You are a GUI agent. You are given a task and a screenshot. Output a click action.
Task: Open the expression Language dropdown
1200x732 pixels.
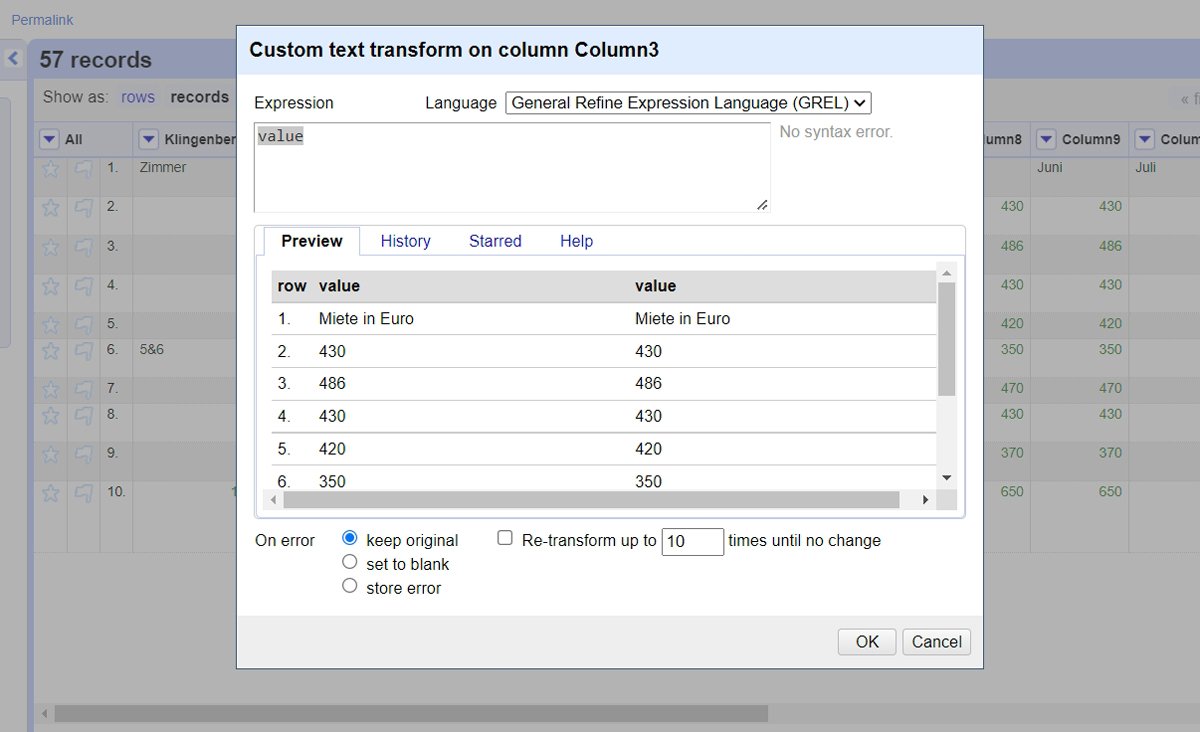click(689, 103)
